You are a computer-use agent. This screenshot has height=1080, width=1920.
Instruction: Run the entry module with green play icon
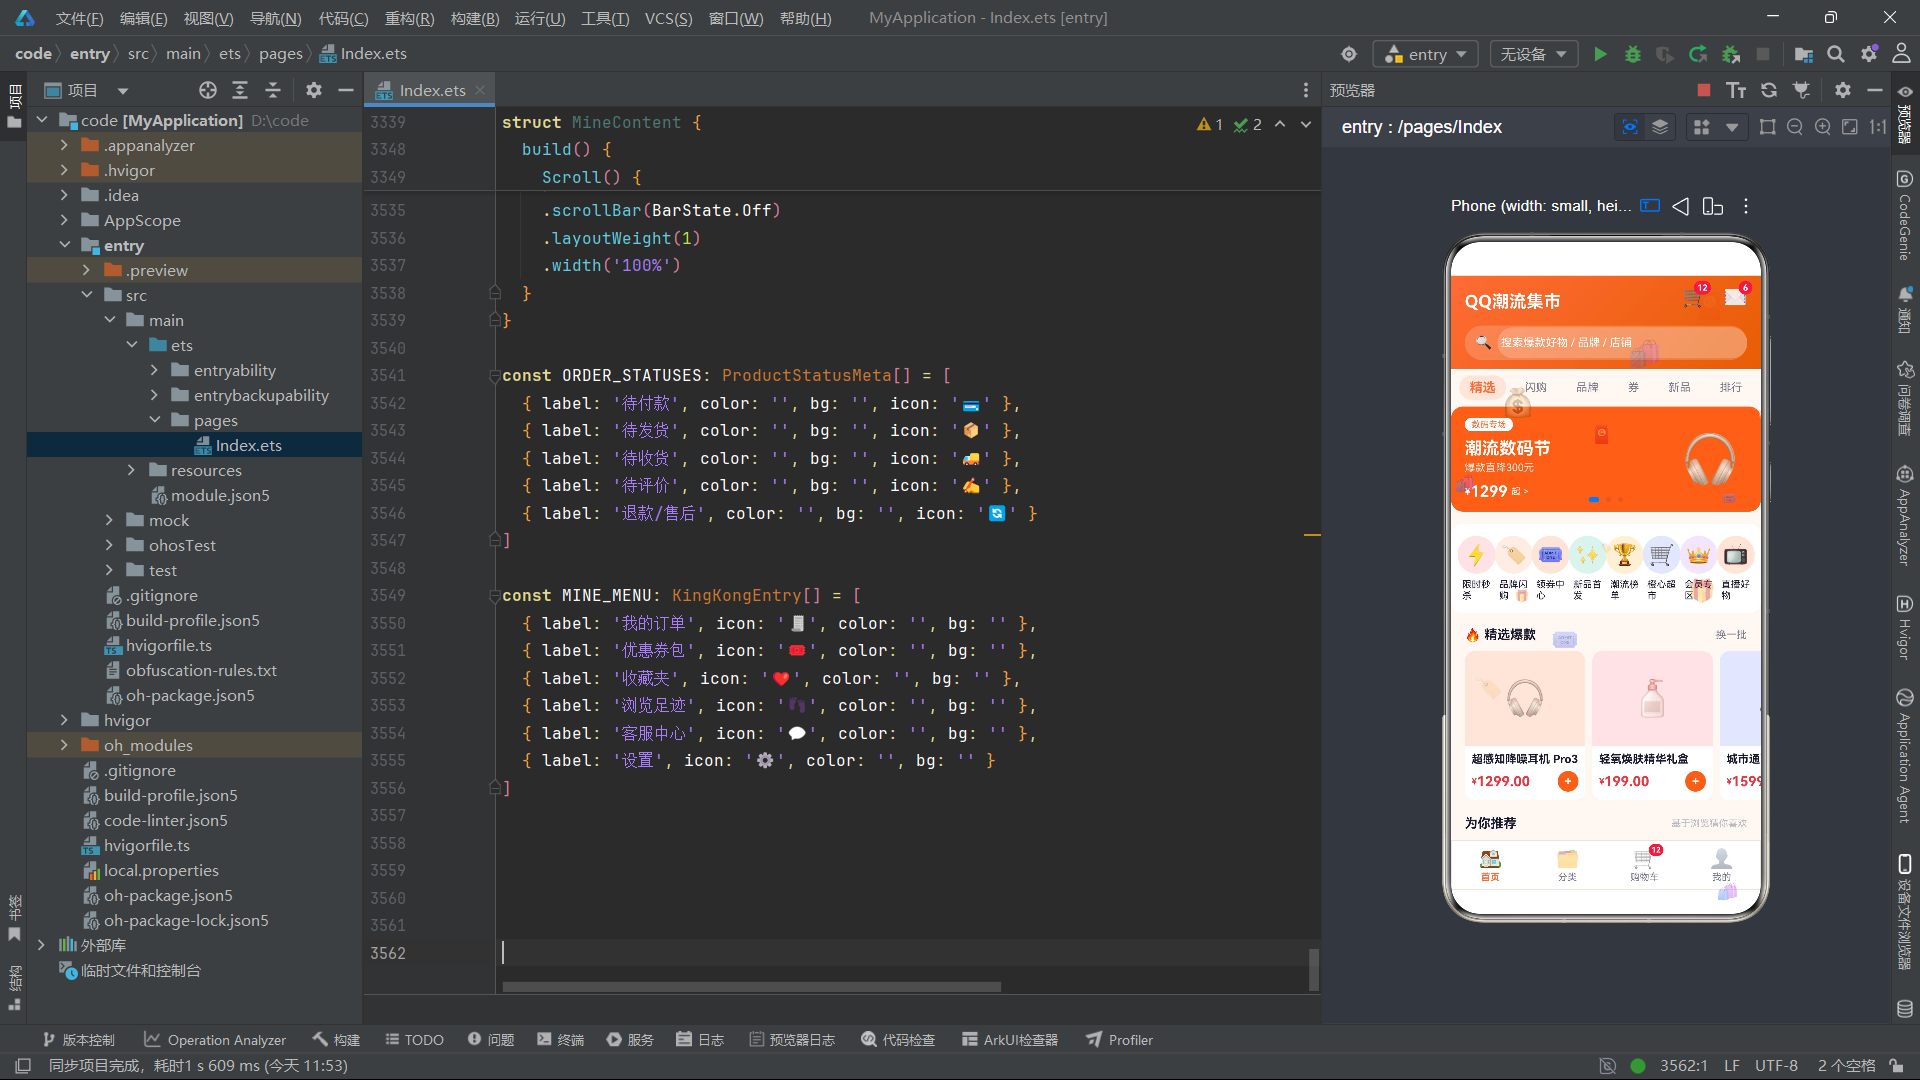[1600, 54]
